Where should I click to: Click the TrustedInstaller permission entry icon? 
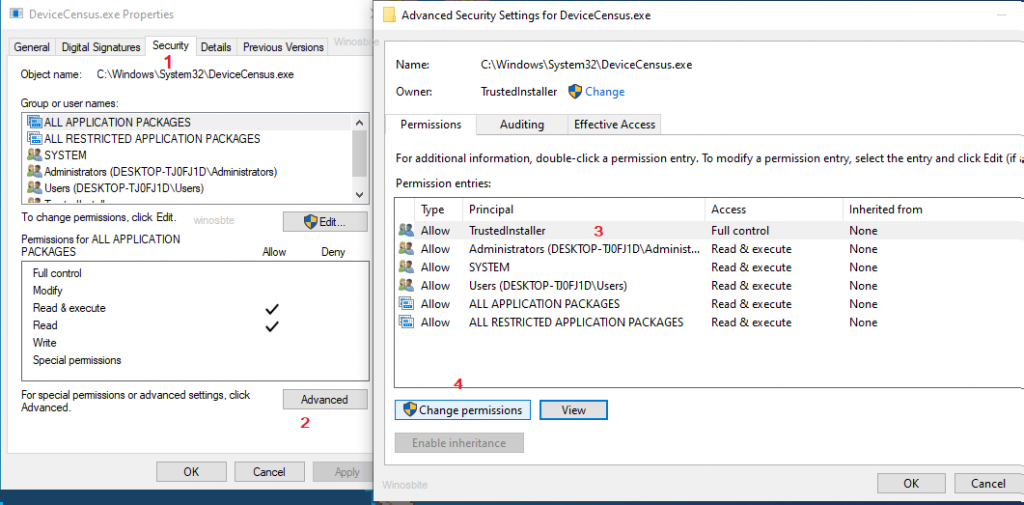(406, 231)
